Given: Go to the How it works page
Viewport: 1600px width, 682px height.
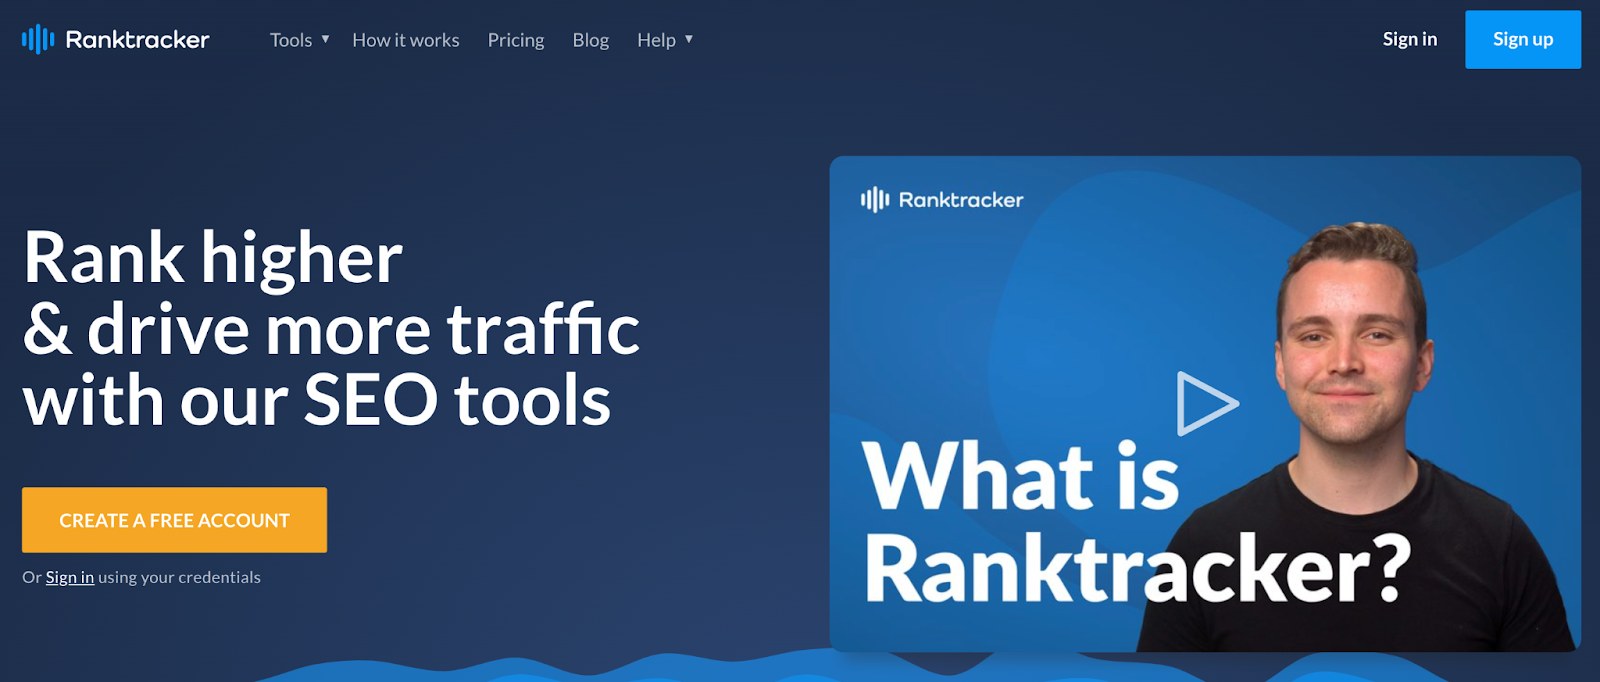Looking at the screenshot, I should pos(405,40).
